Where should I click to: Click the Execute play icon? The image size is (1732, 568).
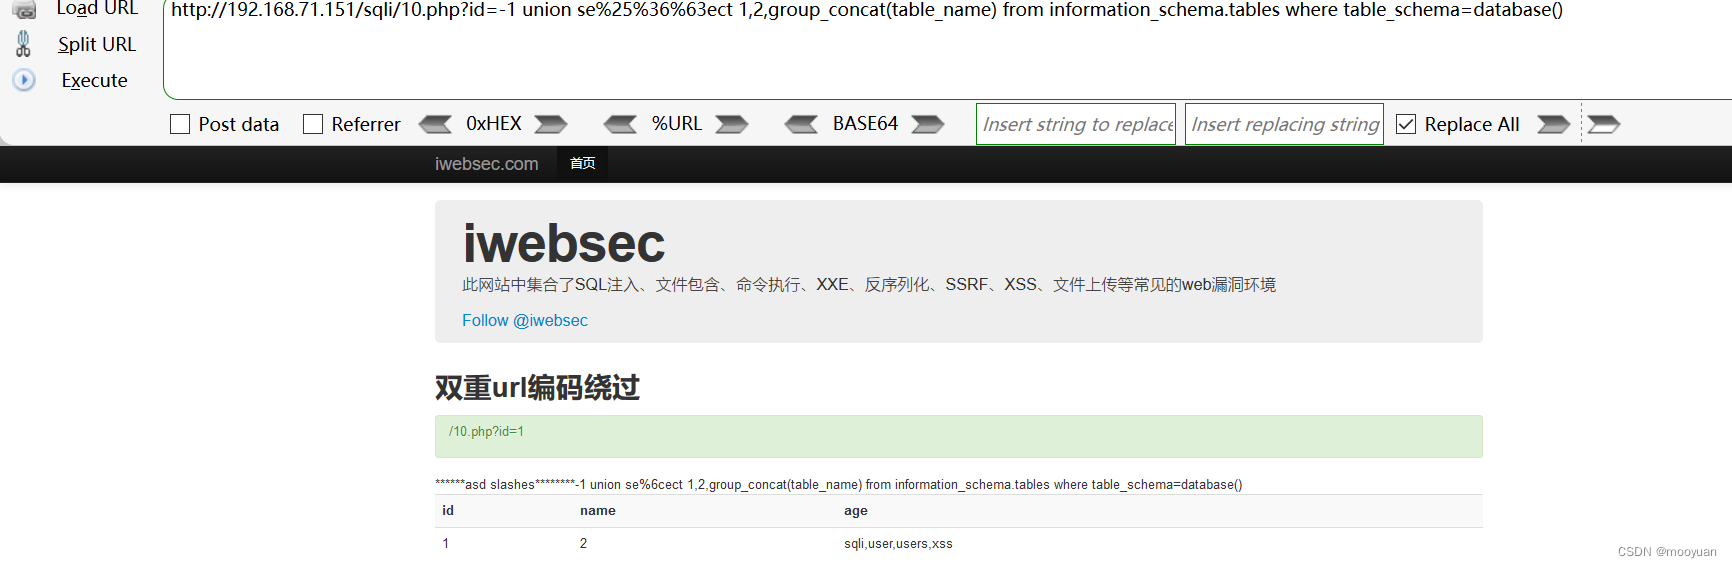(24, 80)
